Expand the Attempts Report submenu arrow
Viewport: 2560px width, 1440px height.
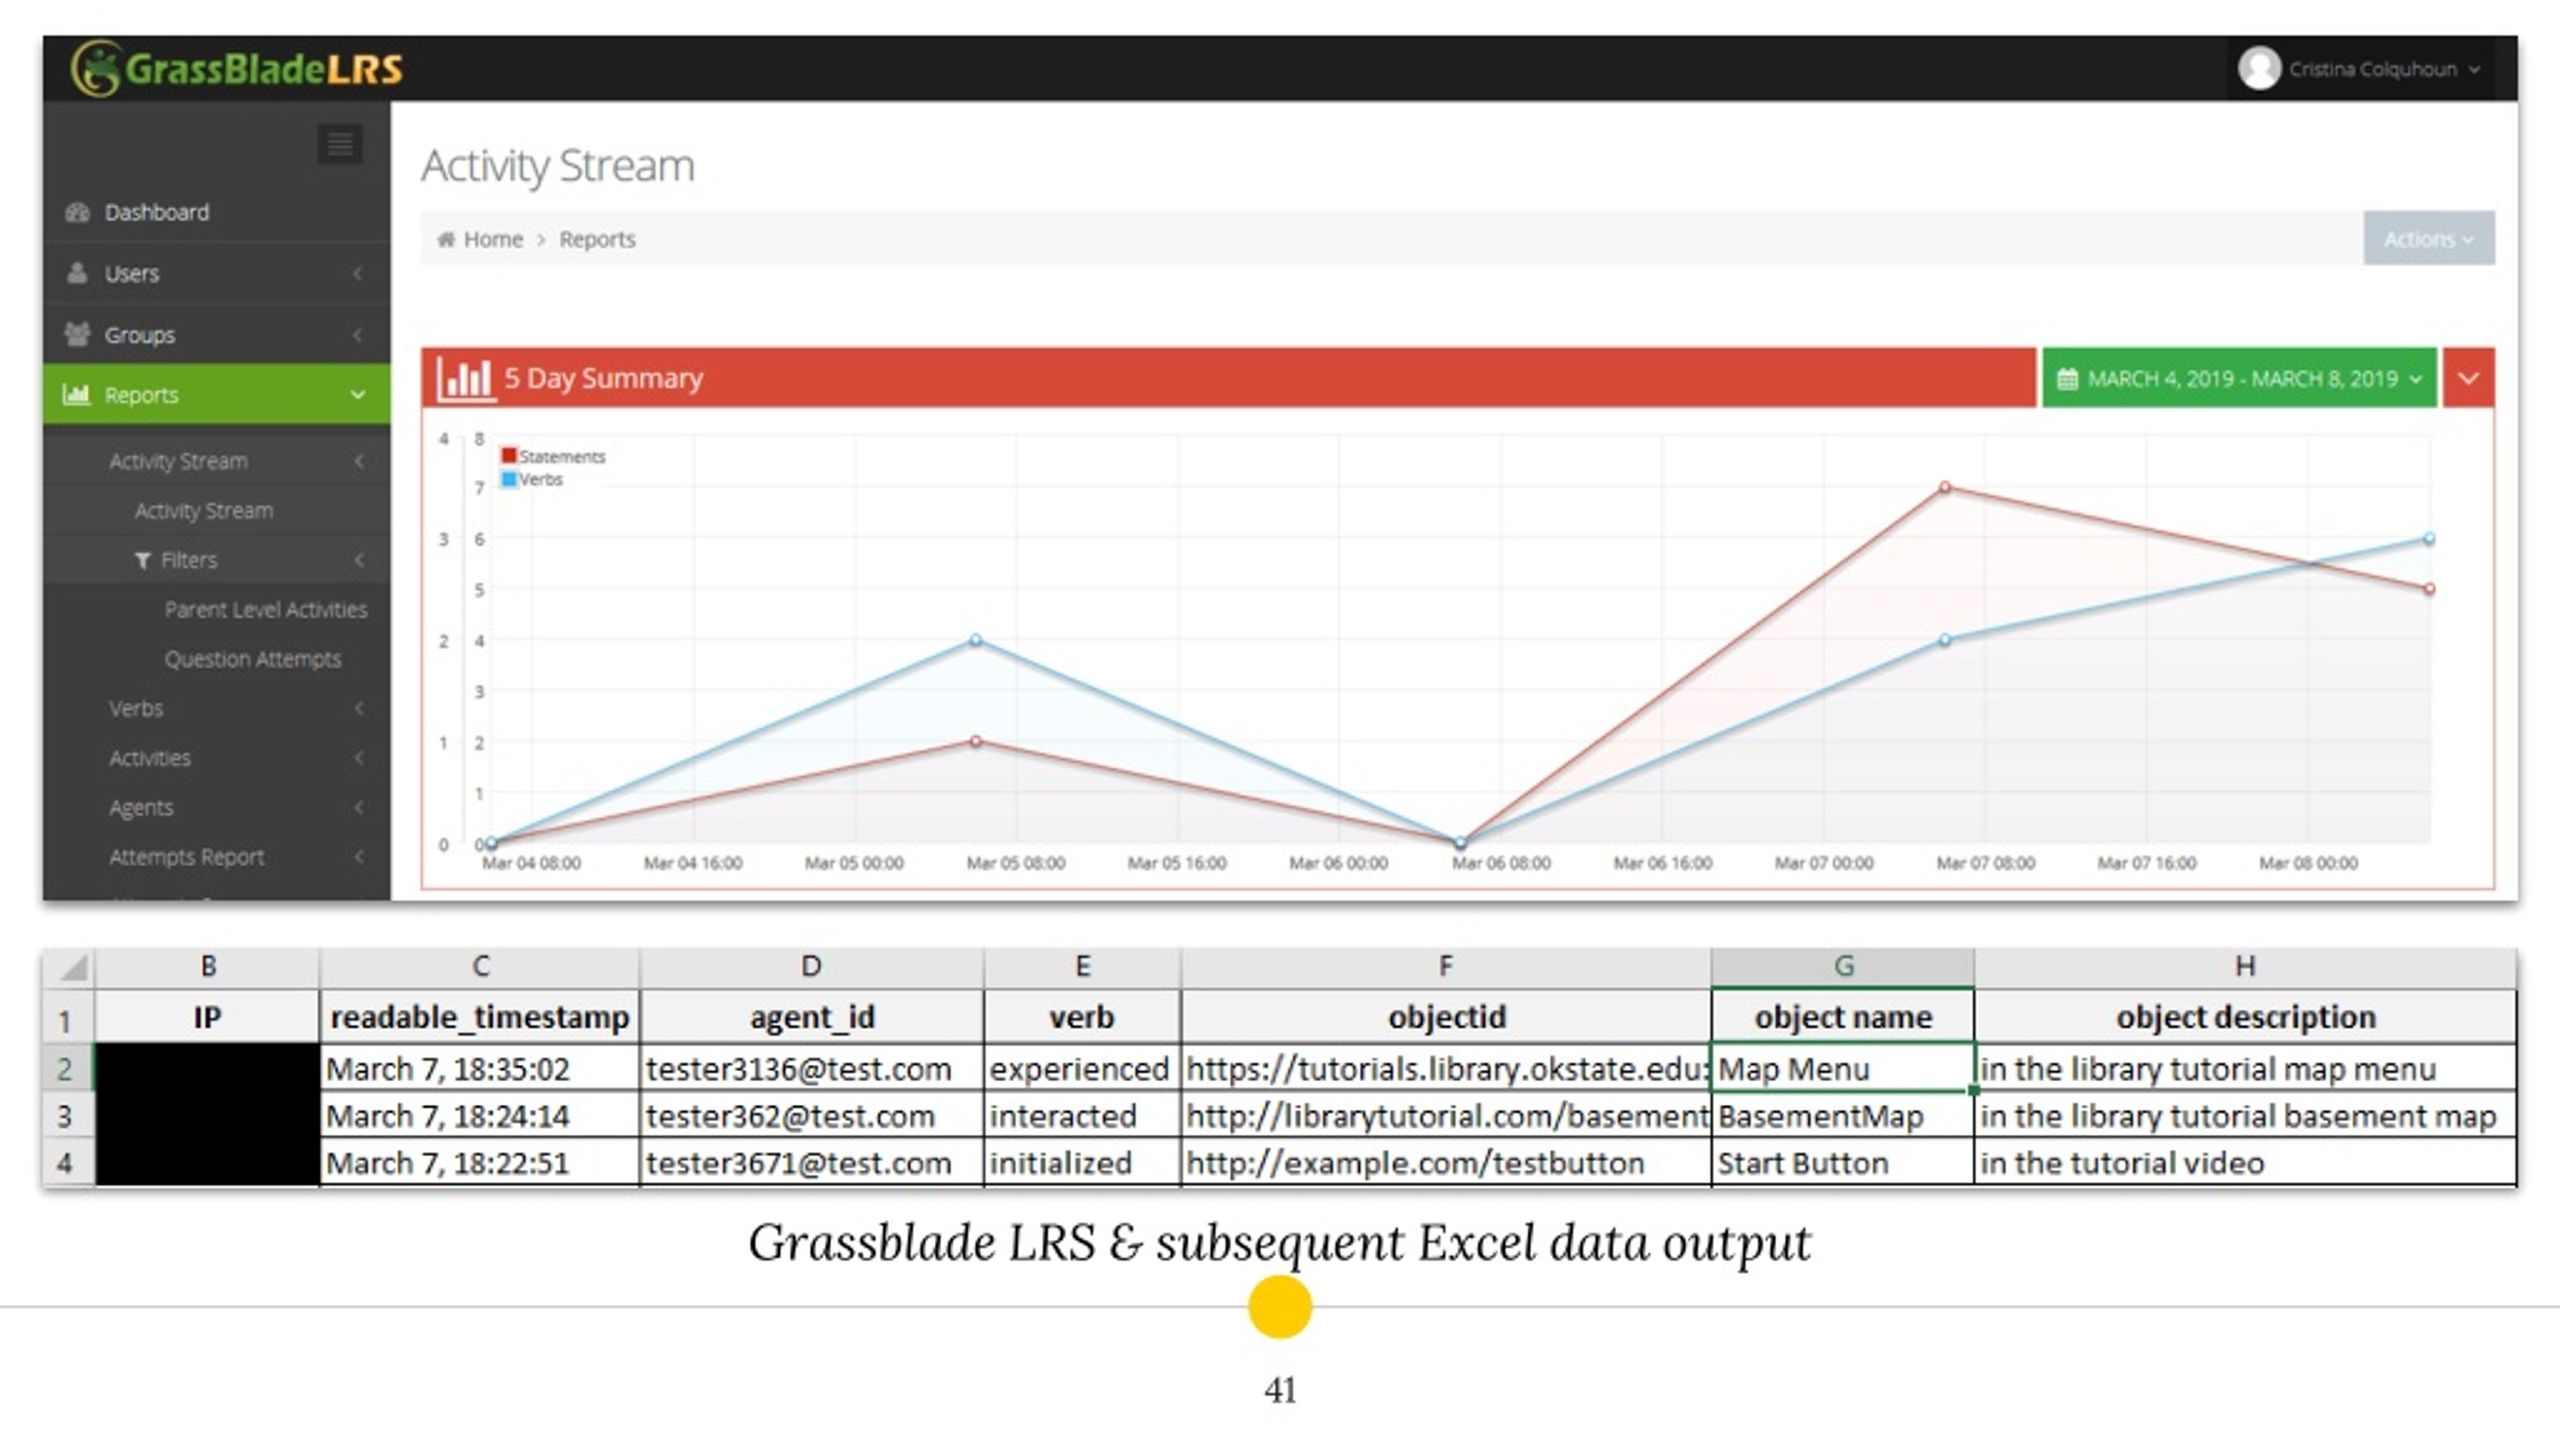(x=358, y=857)
